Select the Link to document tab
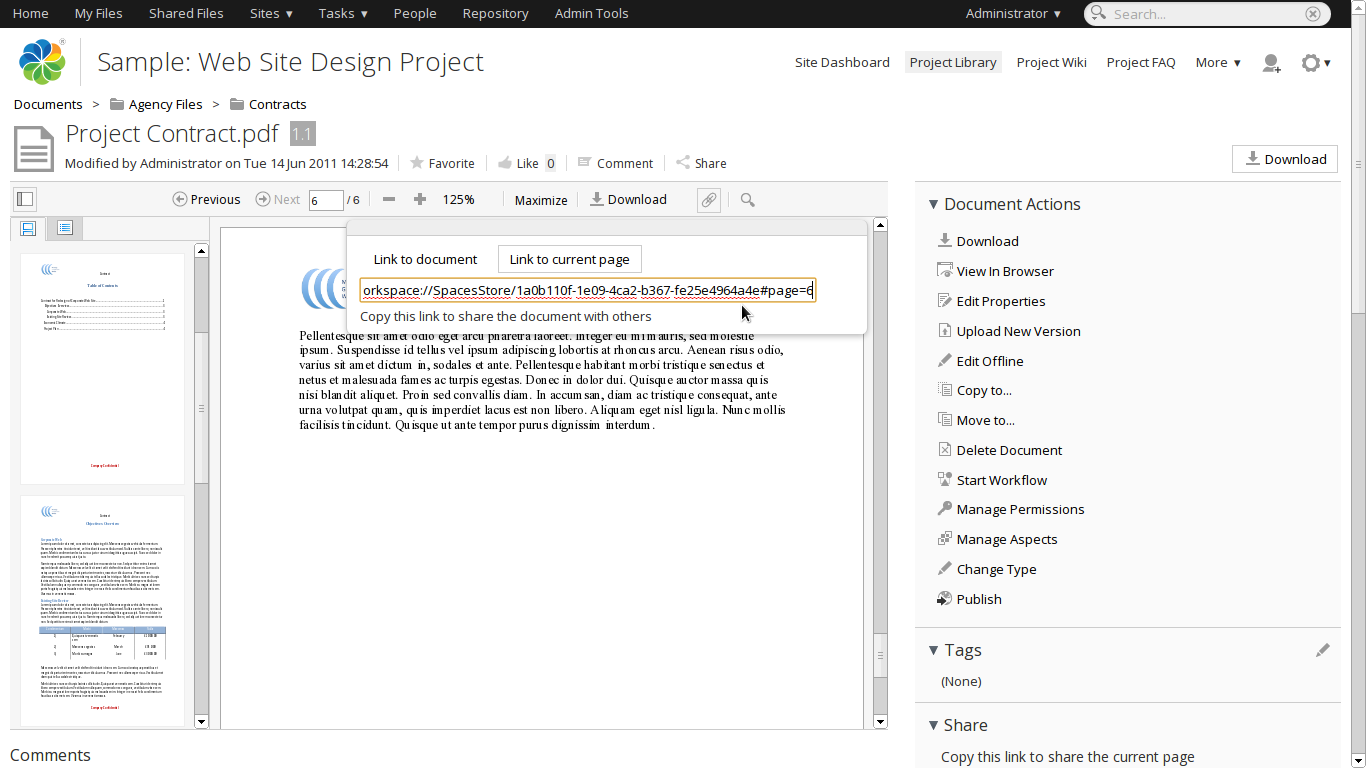This screenshot has height=768, width=1366. pos(425,259)
